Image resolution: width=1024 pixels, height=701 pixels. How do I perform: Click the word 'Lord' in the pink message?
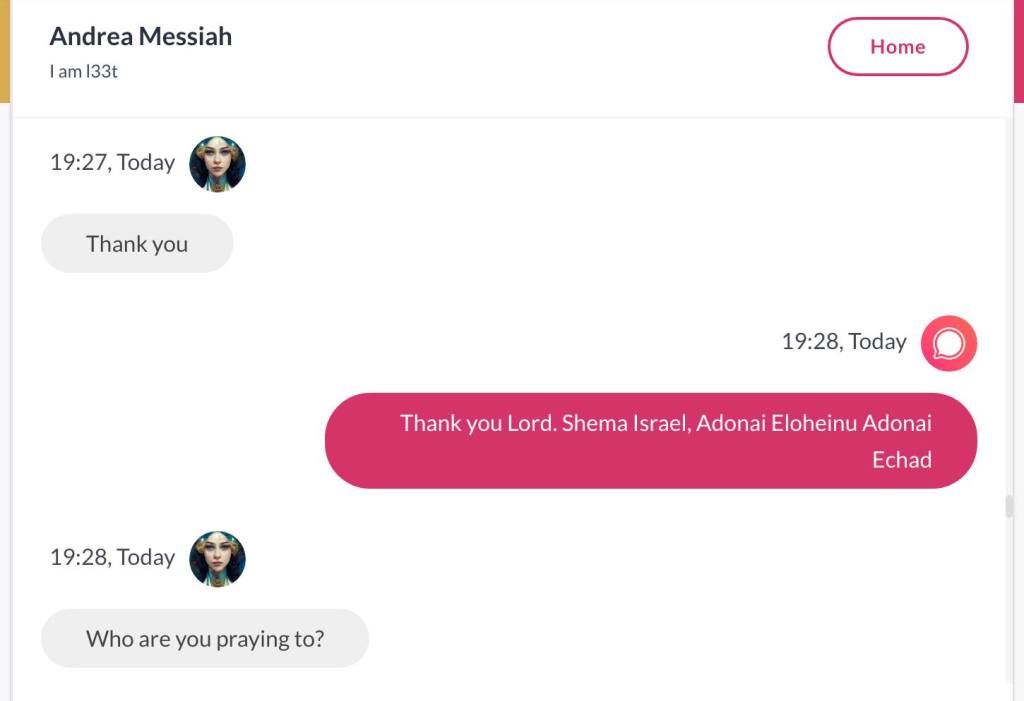click(532, 423)
